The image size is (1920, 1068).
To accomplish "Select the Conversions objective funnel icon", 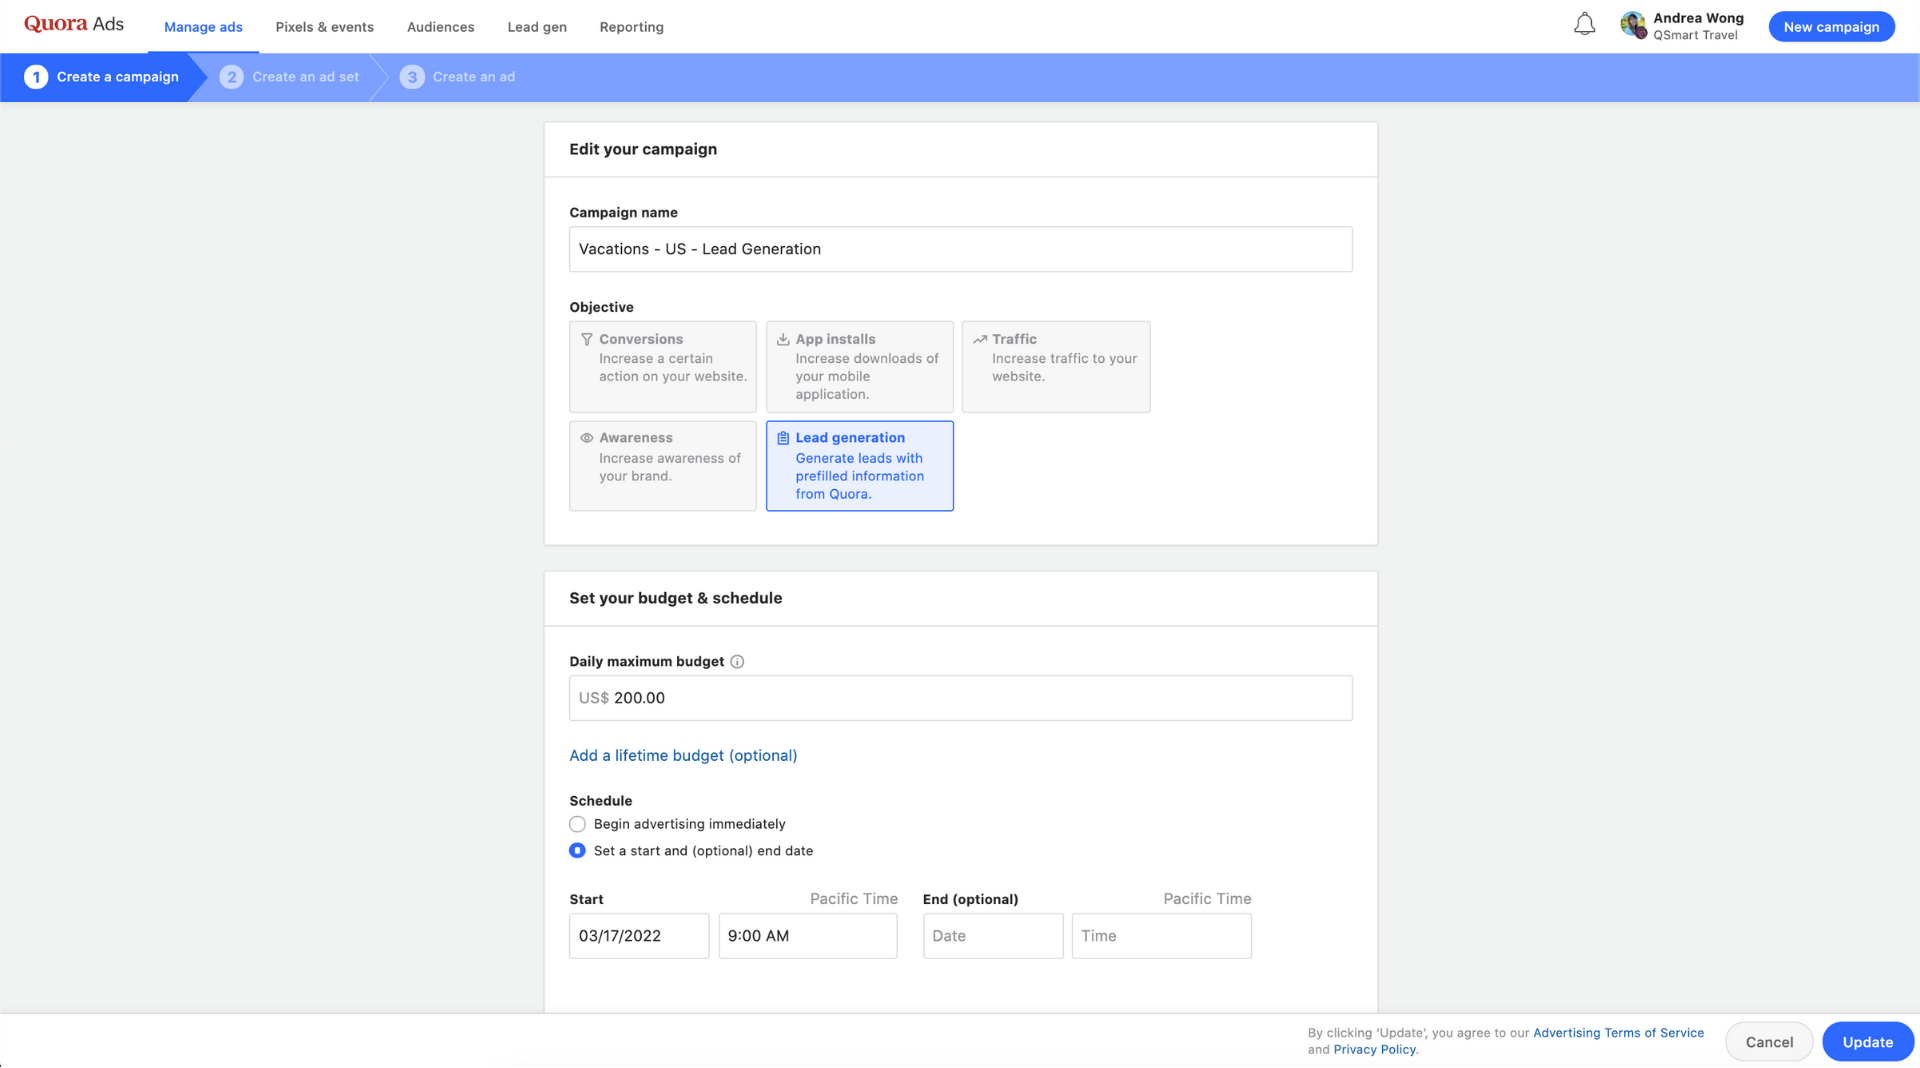I will tap(587, 340).
